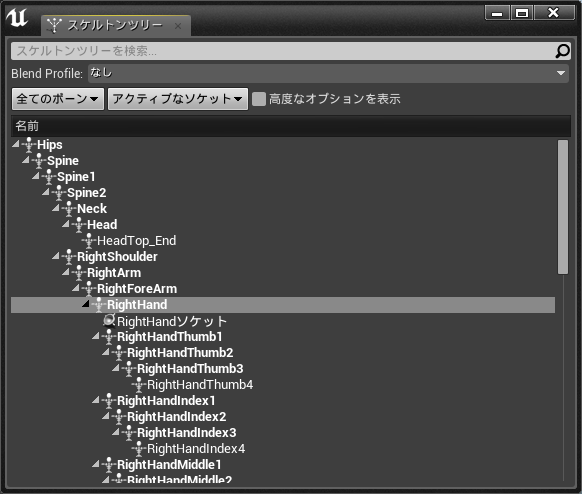582x494 pixels.
Task: Open the アクティブなソケット filter dropdown
Action: tap(178, 99)
